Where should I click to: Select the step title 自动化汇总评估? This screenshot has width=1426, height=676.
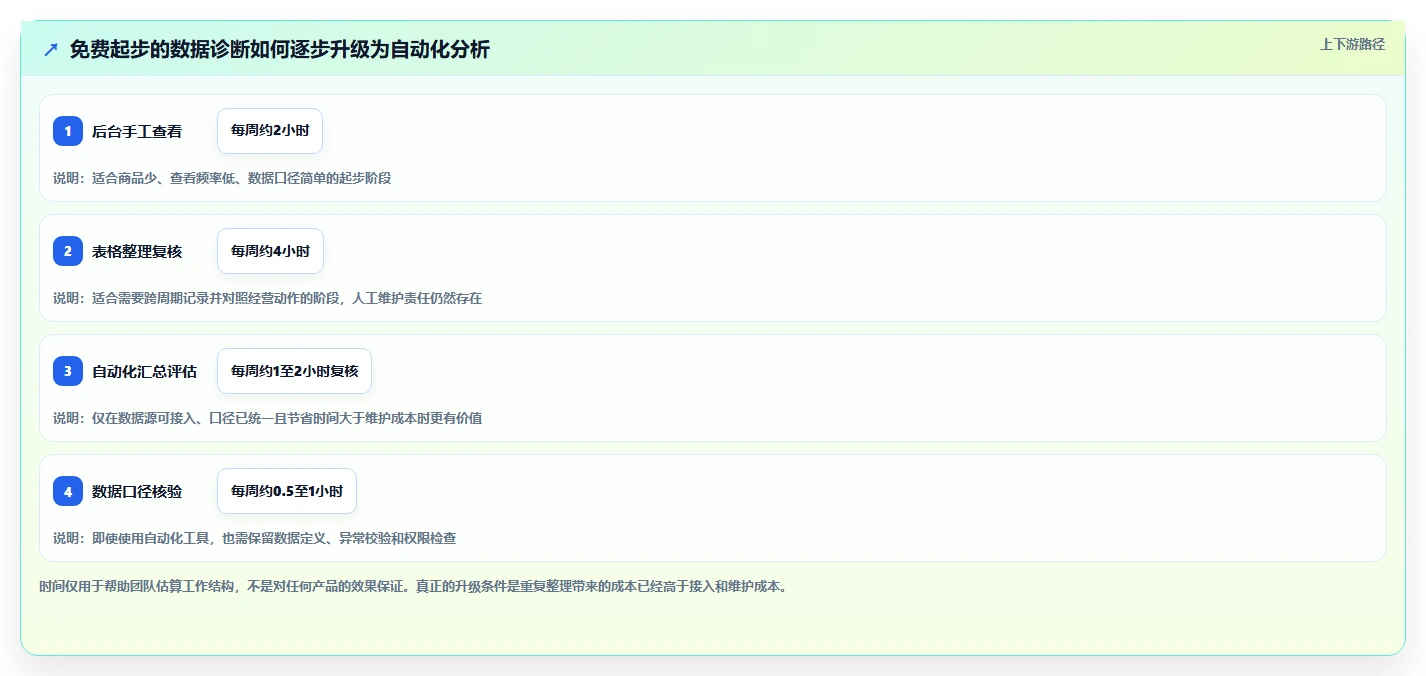tap(144, 371)
